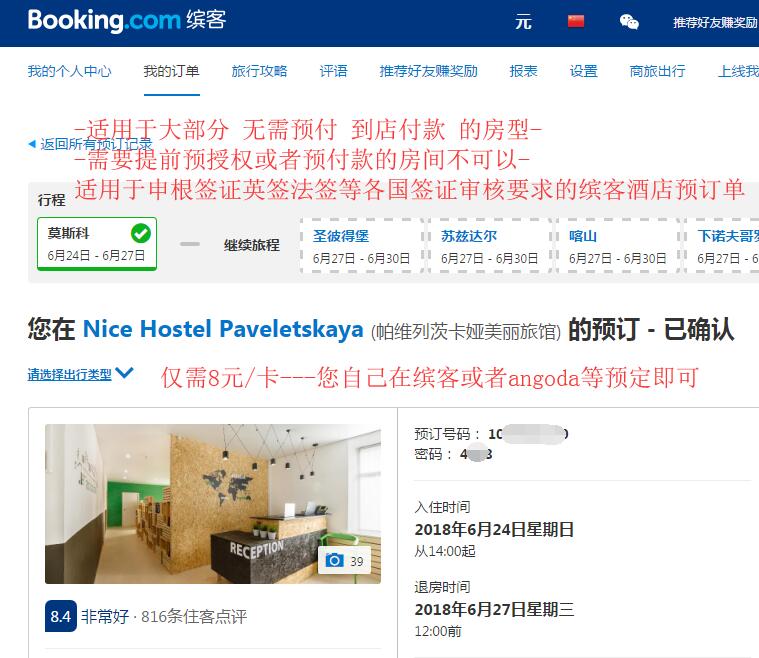Open the WeChat icon in header
The height and width of the screenshot is (658, 759).
pos(629,22)
